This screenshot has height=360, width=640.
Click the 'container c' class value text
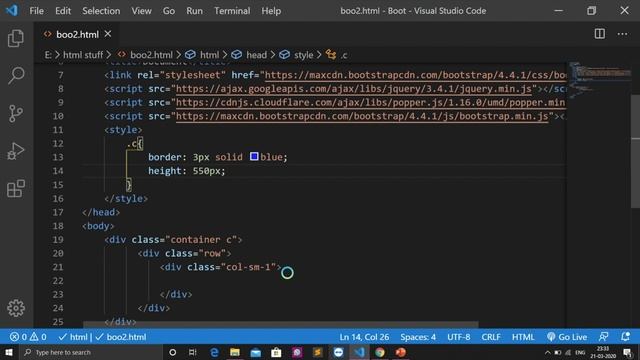pos(201,240)
